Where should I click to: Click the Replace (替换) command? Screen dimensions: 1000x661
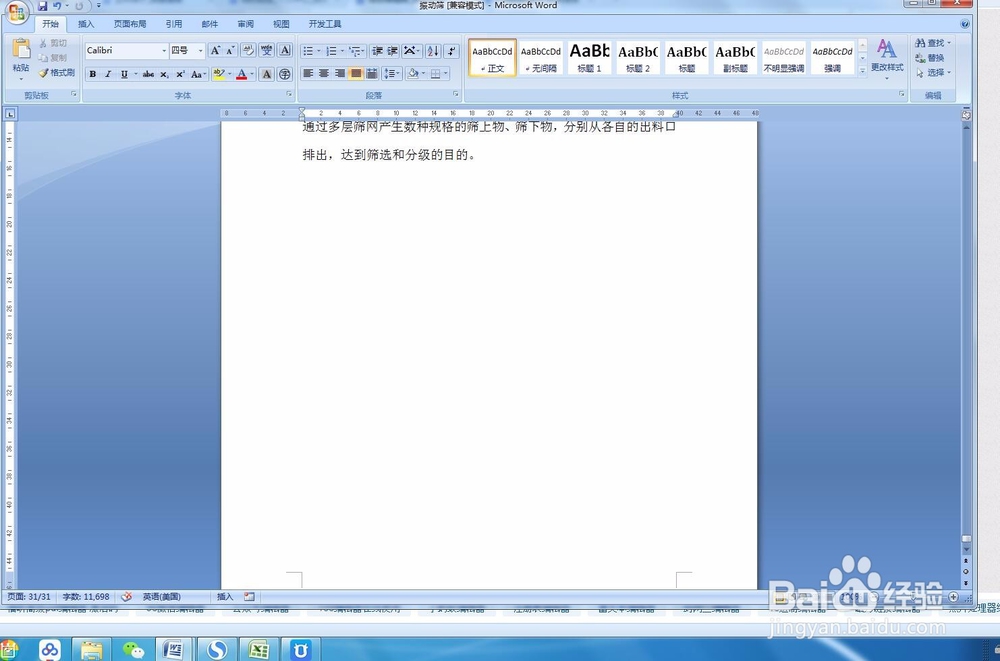[x=930, y=57]
